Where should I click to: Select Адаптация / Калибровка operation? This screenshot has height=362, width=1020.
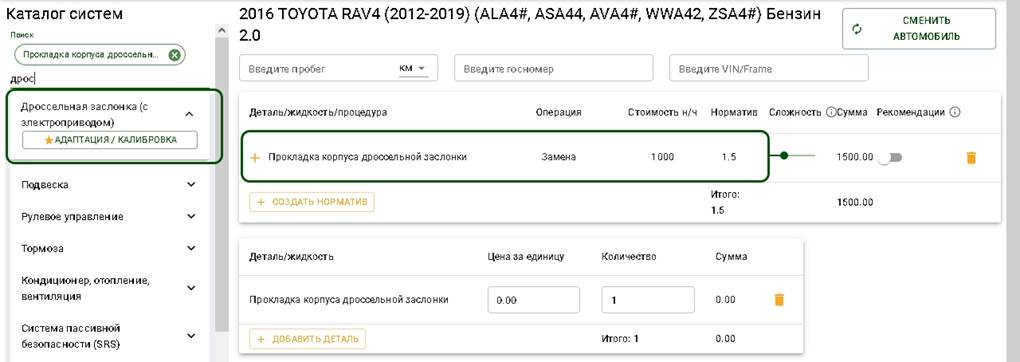tap(110, 141)
